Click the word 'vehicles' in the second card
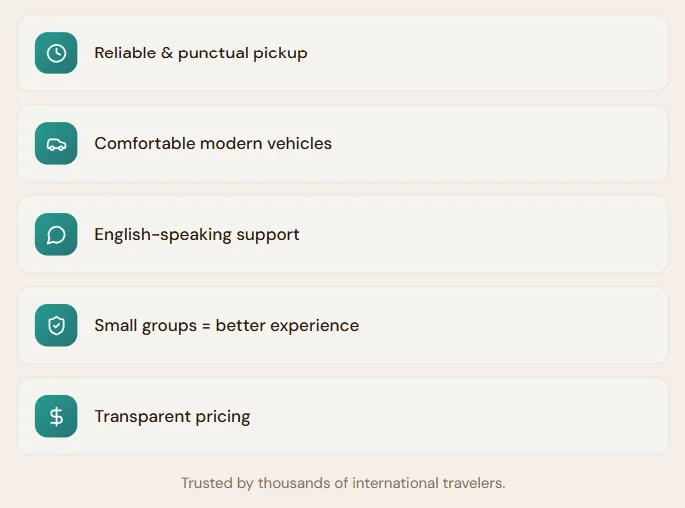 point(299,144)
